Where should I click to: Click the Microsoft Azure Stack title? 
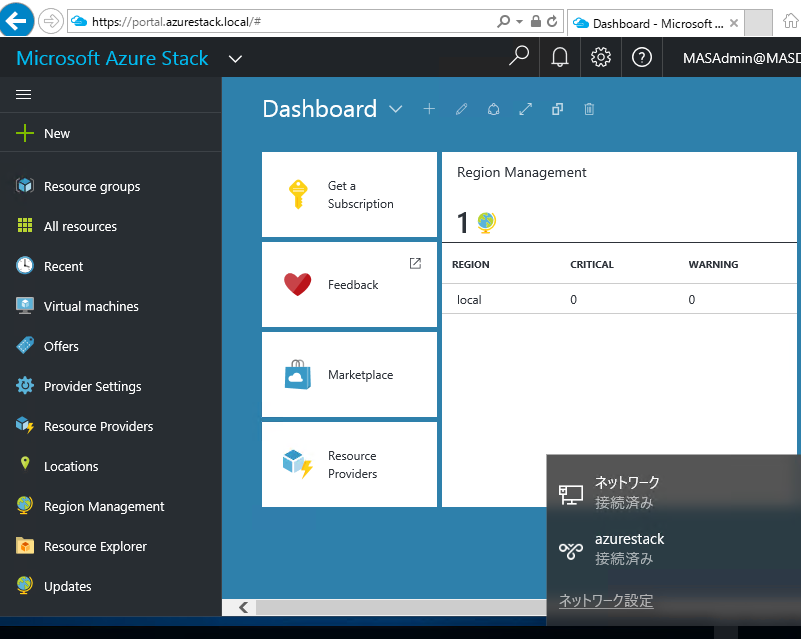(x=112, y=58)
